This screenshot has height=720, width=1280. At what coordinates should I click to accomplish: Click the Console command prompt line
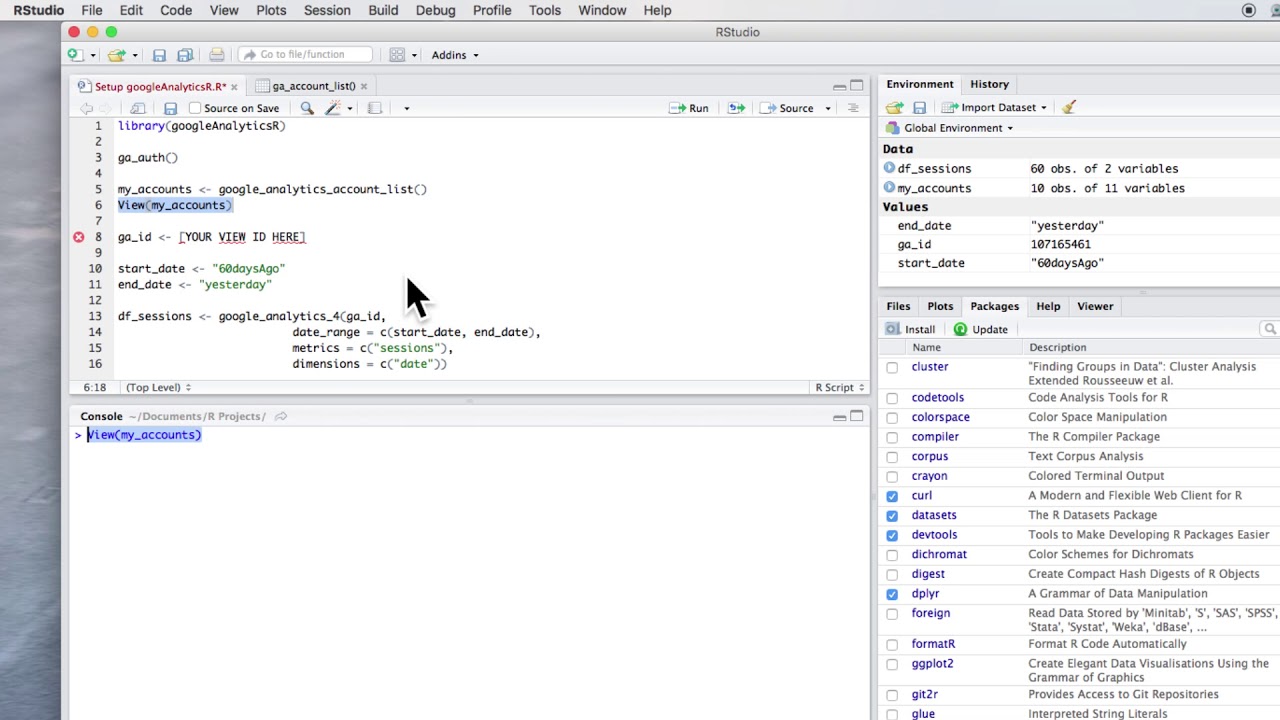pyautogui.click(x=470, y=435)
